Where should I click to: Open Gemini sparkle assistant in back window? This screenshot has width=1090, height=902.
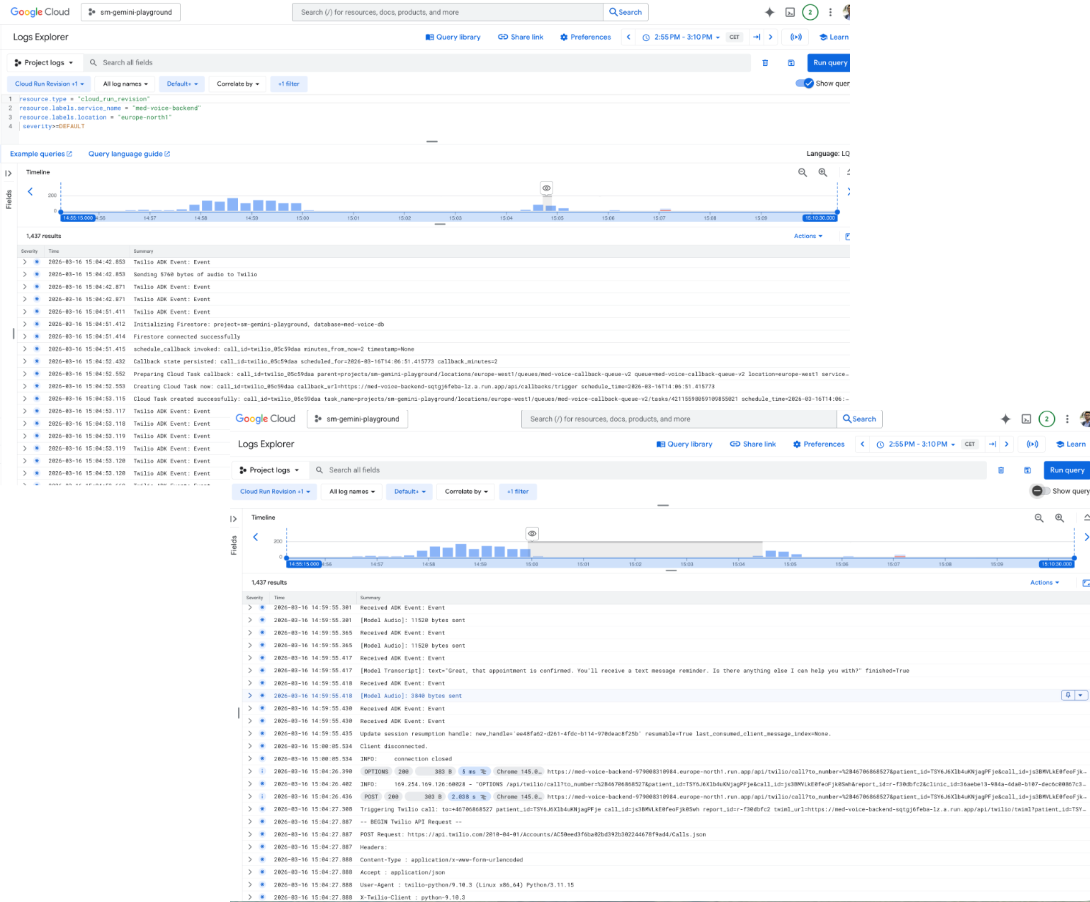click(x=770, y=12)
